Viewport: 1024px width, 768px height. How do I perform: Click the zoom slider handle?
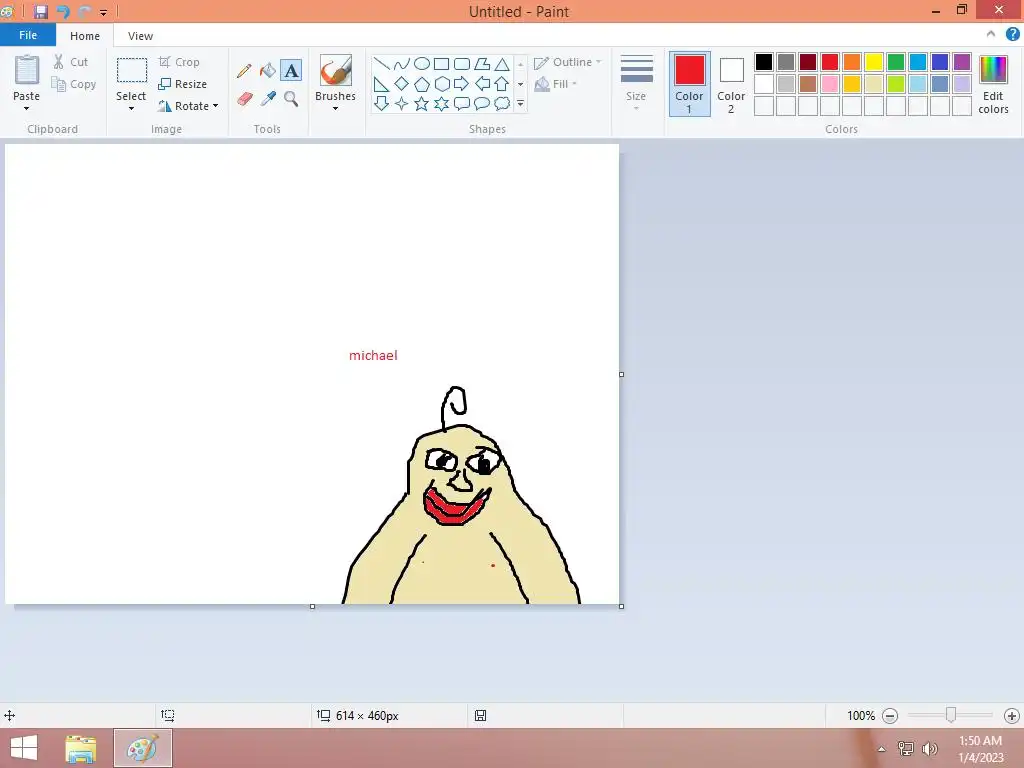[951, 715]
